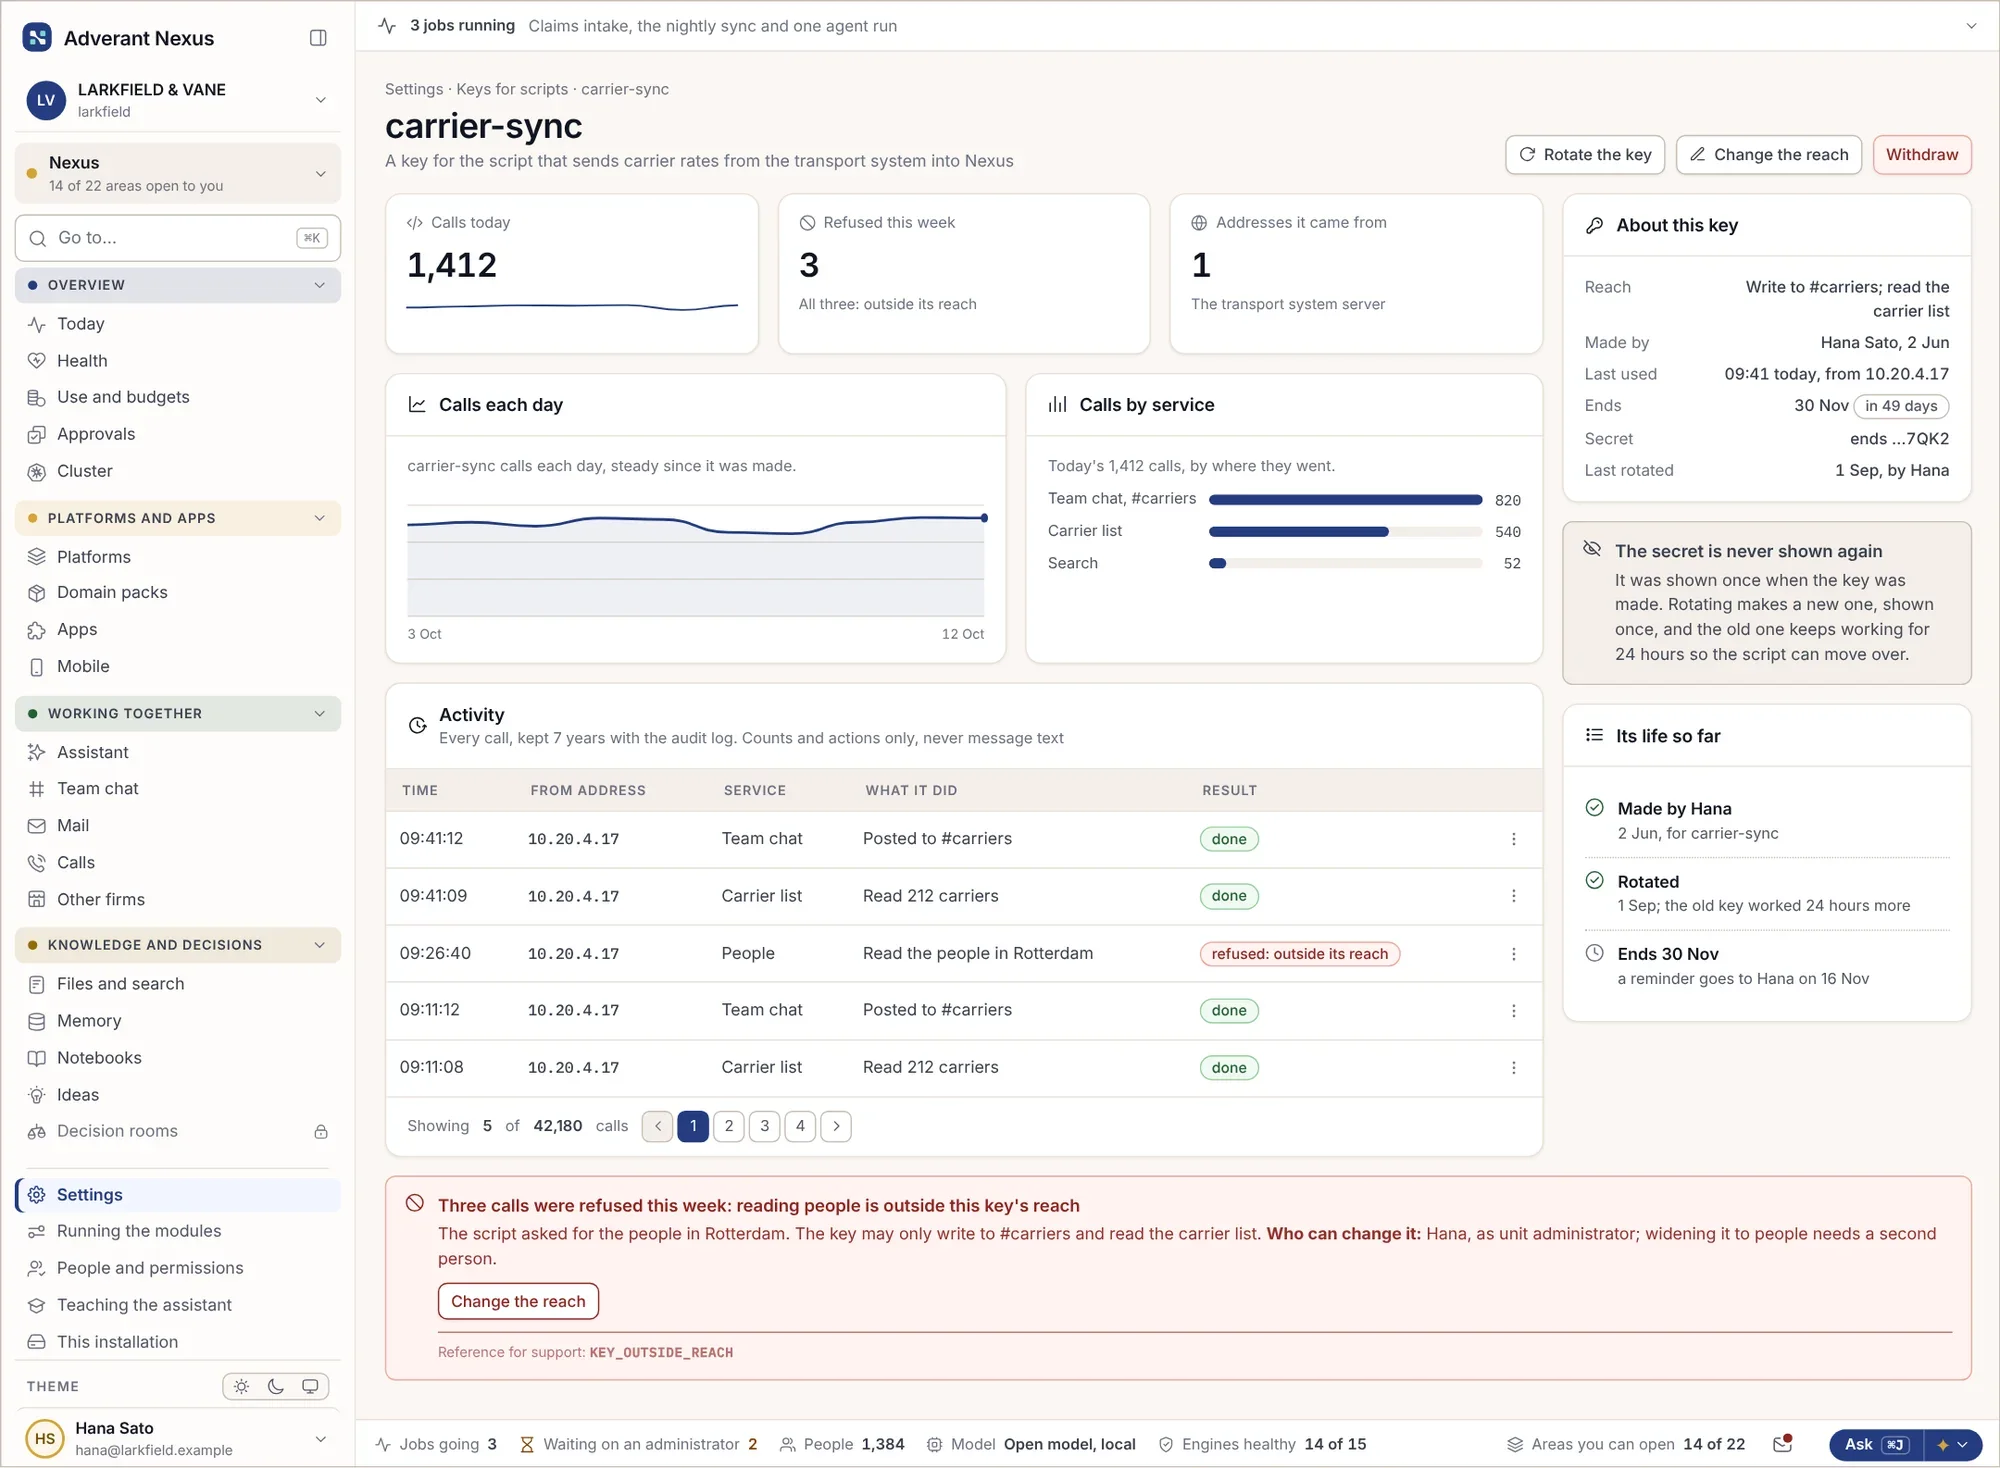Open the Assistant page
2000x1468 pixels.
click(178, 752)
